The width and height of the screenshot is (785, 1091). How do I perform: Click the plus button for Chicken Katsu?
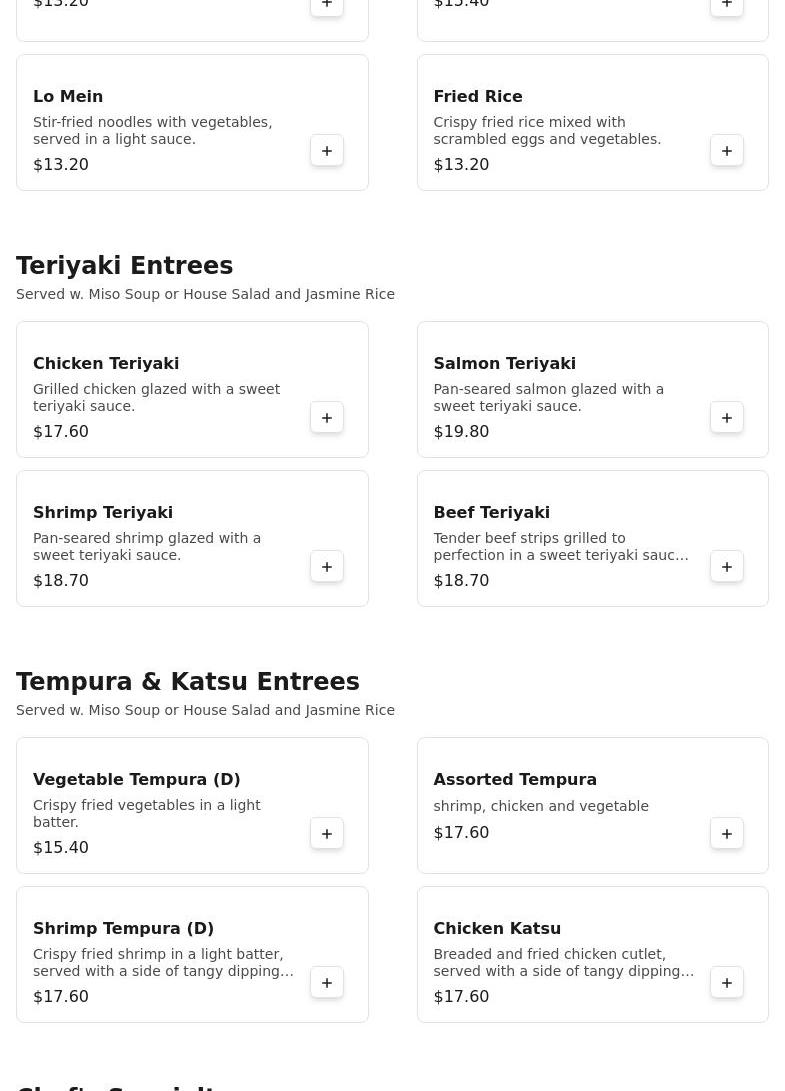point(727,983)
